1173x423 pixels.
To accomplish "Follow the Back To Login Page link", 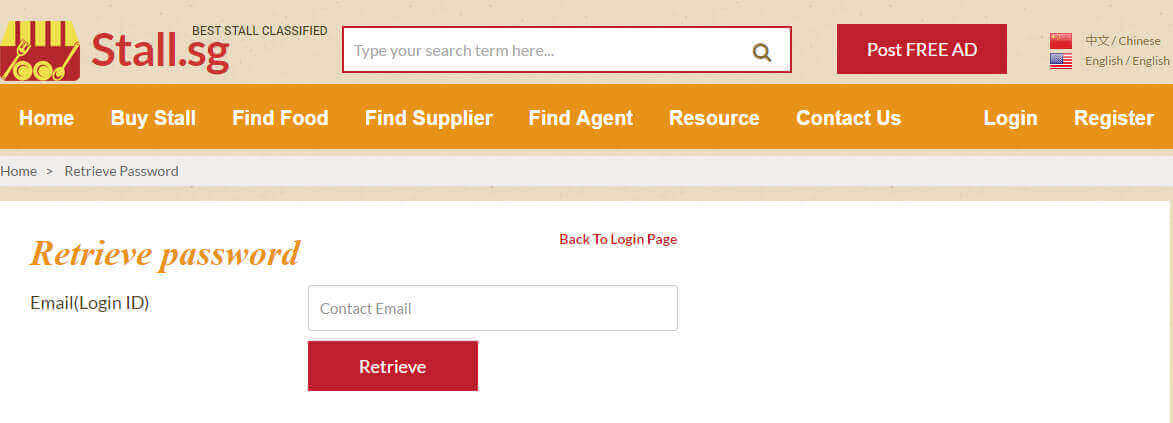I will click(x=618, y=240).
